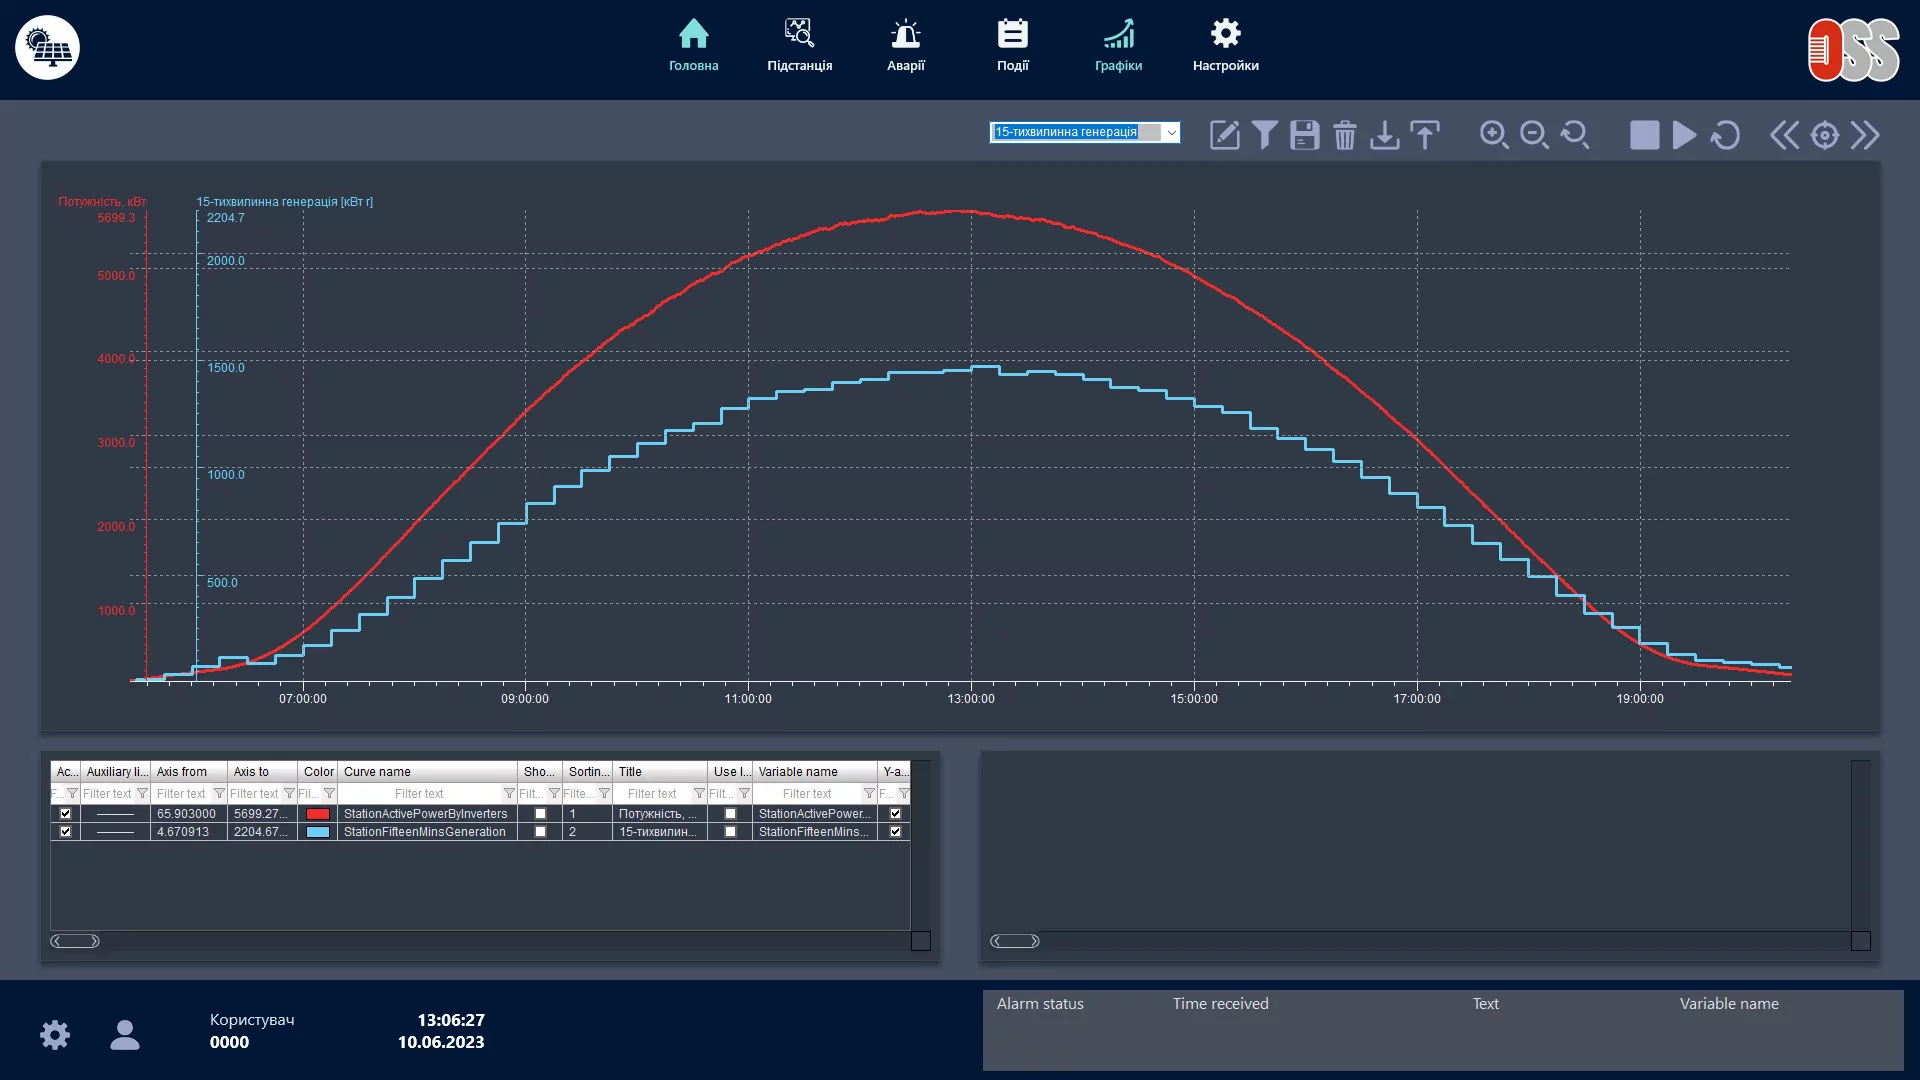Screen dimensions: 1920x1080
Task: Stop the chart updating
Action: pyautogui.click(x=1644, y=135)
